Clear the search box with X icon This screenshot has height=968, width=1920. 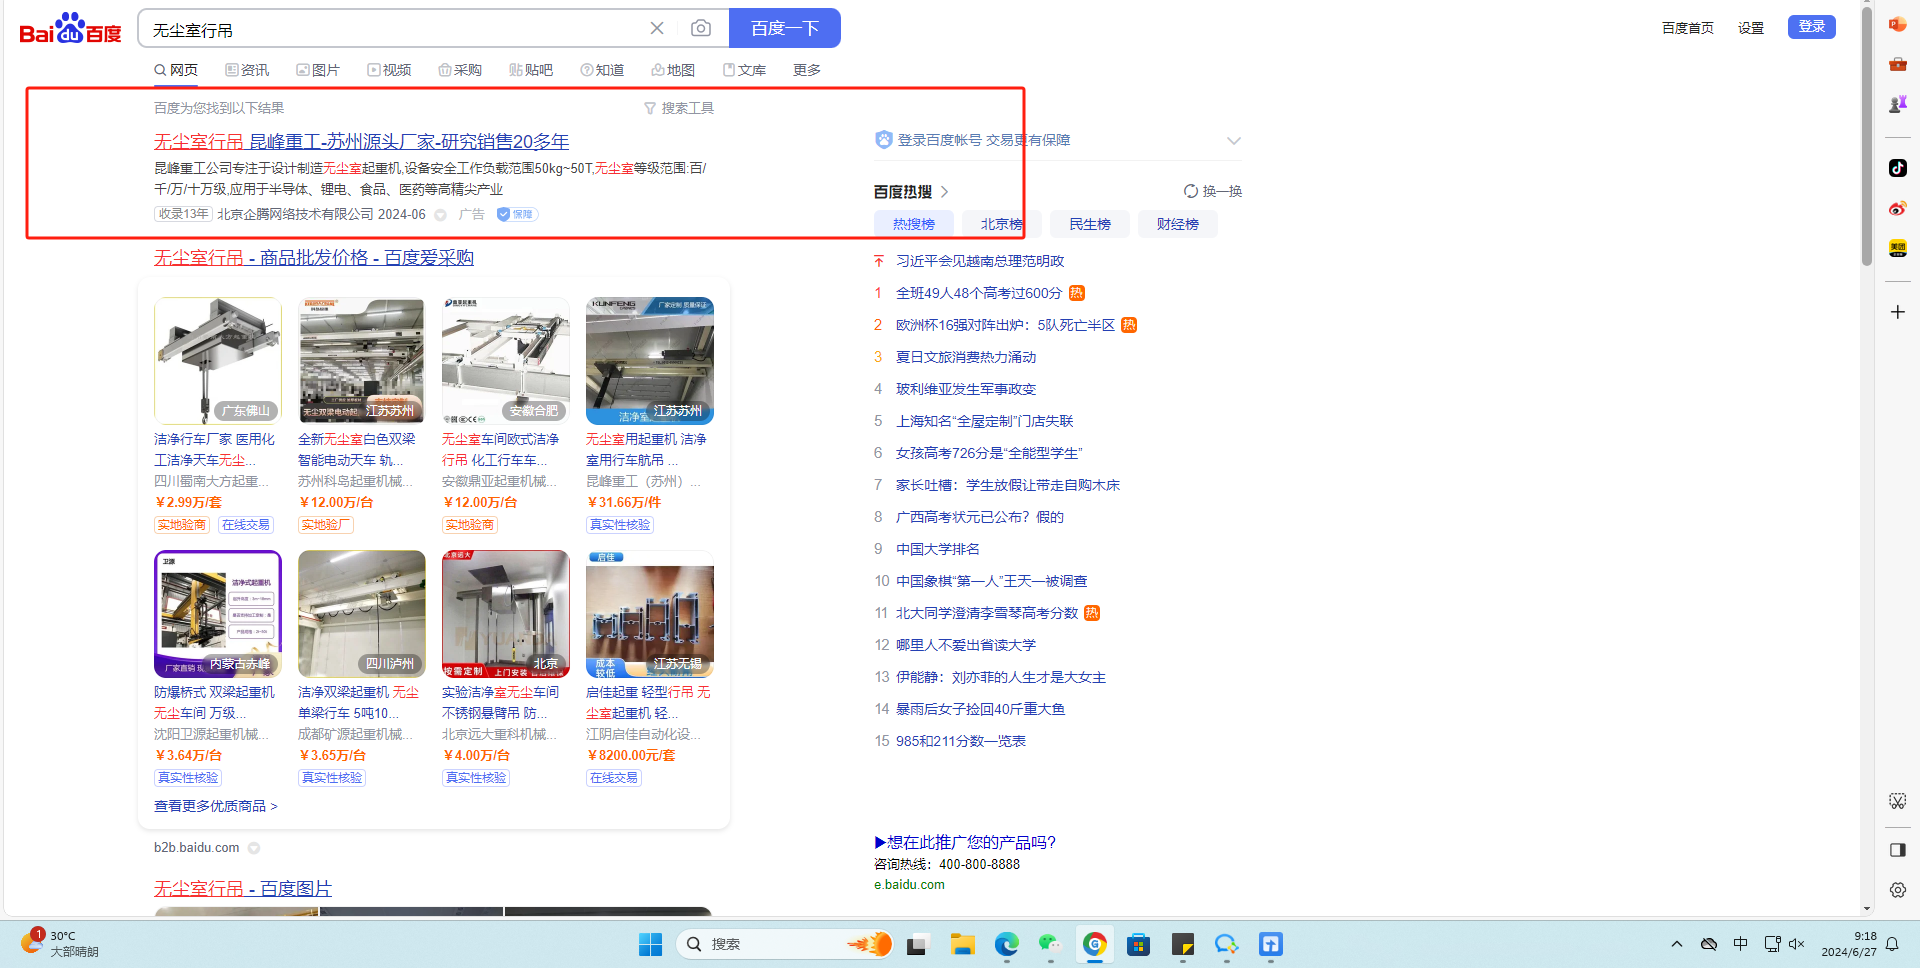(x=657, y=28)
